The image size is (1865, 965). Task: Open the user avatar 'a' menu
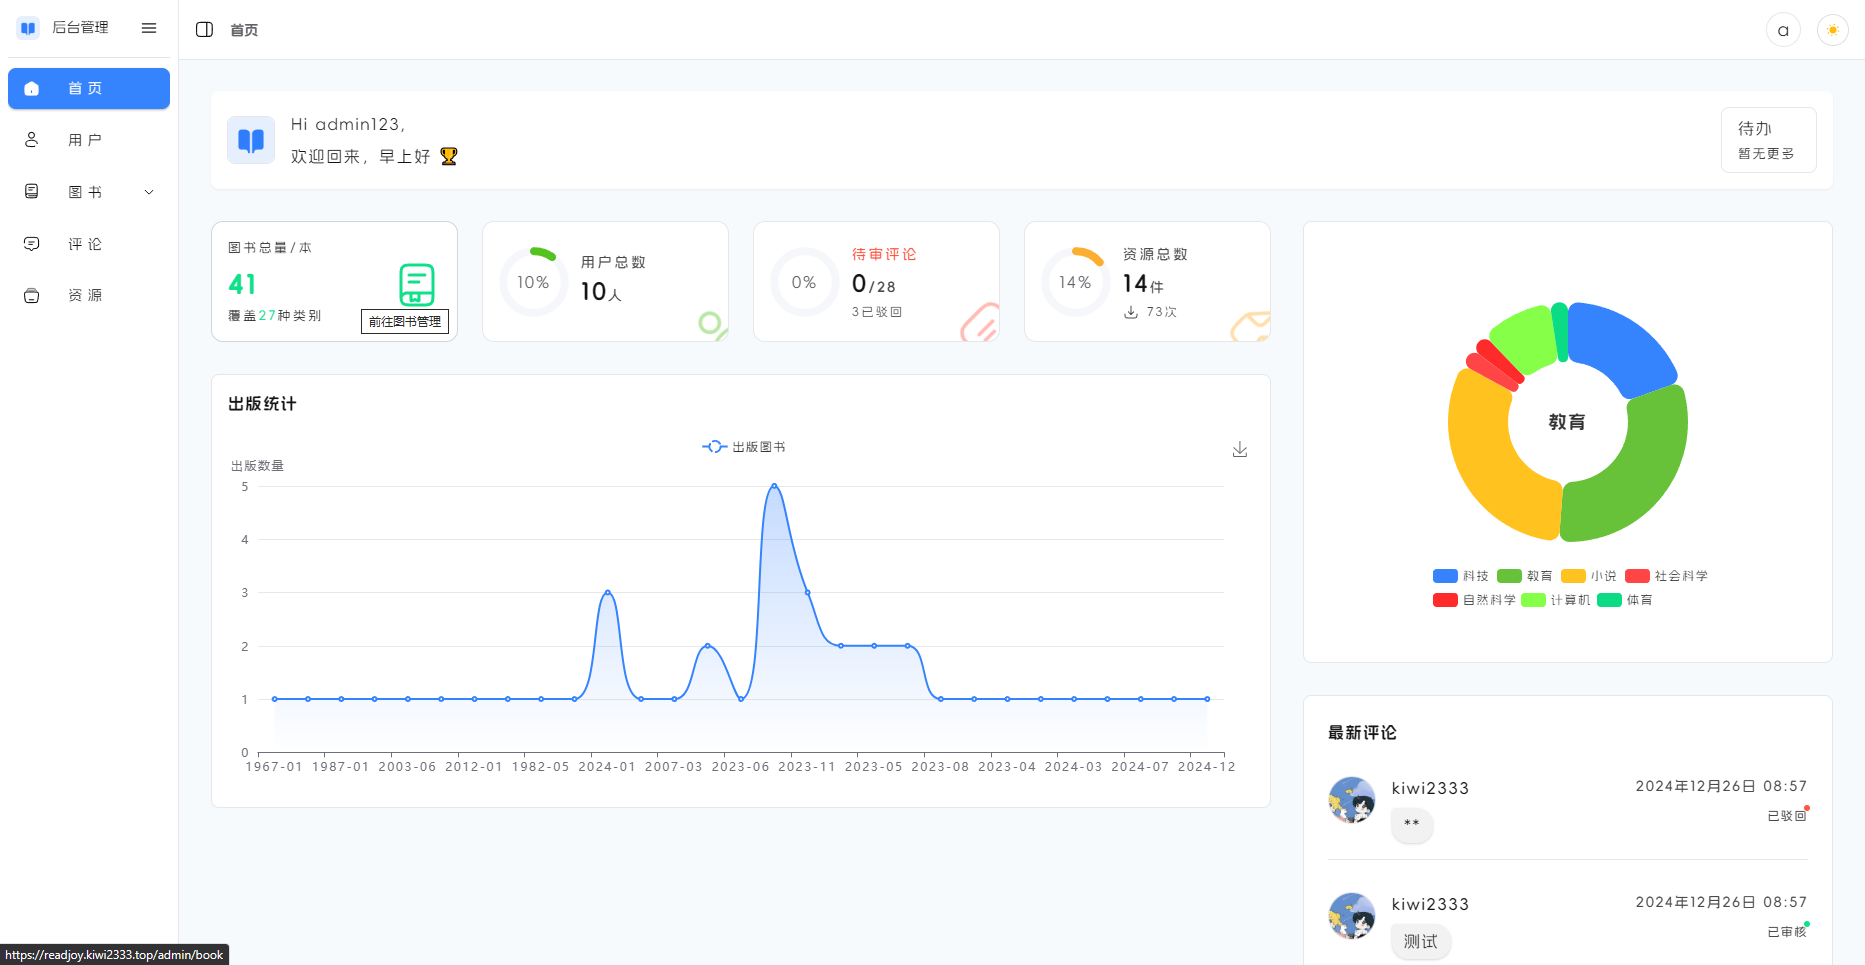[x=1783, y=30]
